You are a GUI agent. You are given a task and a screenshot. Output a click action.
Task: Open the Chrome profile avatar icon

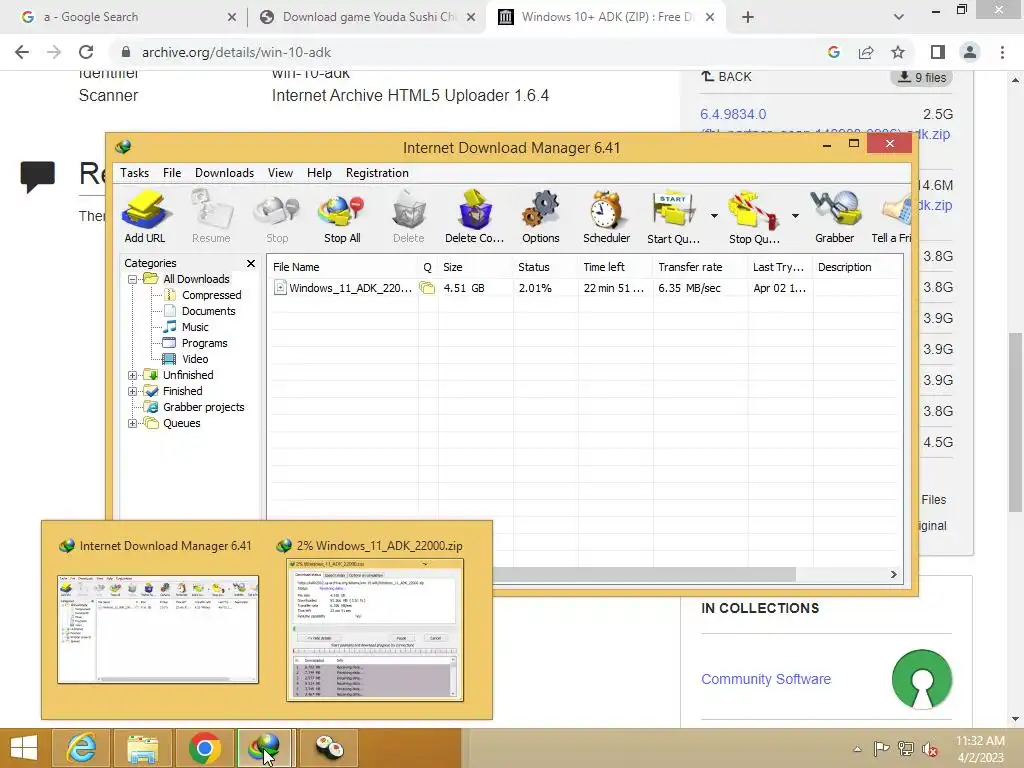970,52
